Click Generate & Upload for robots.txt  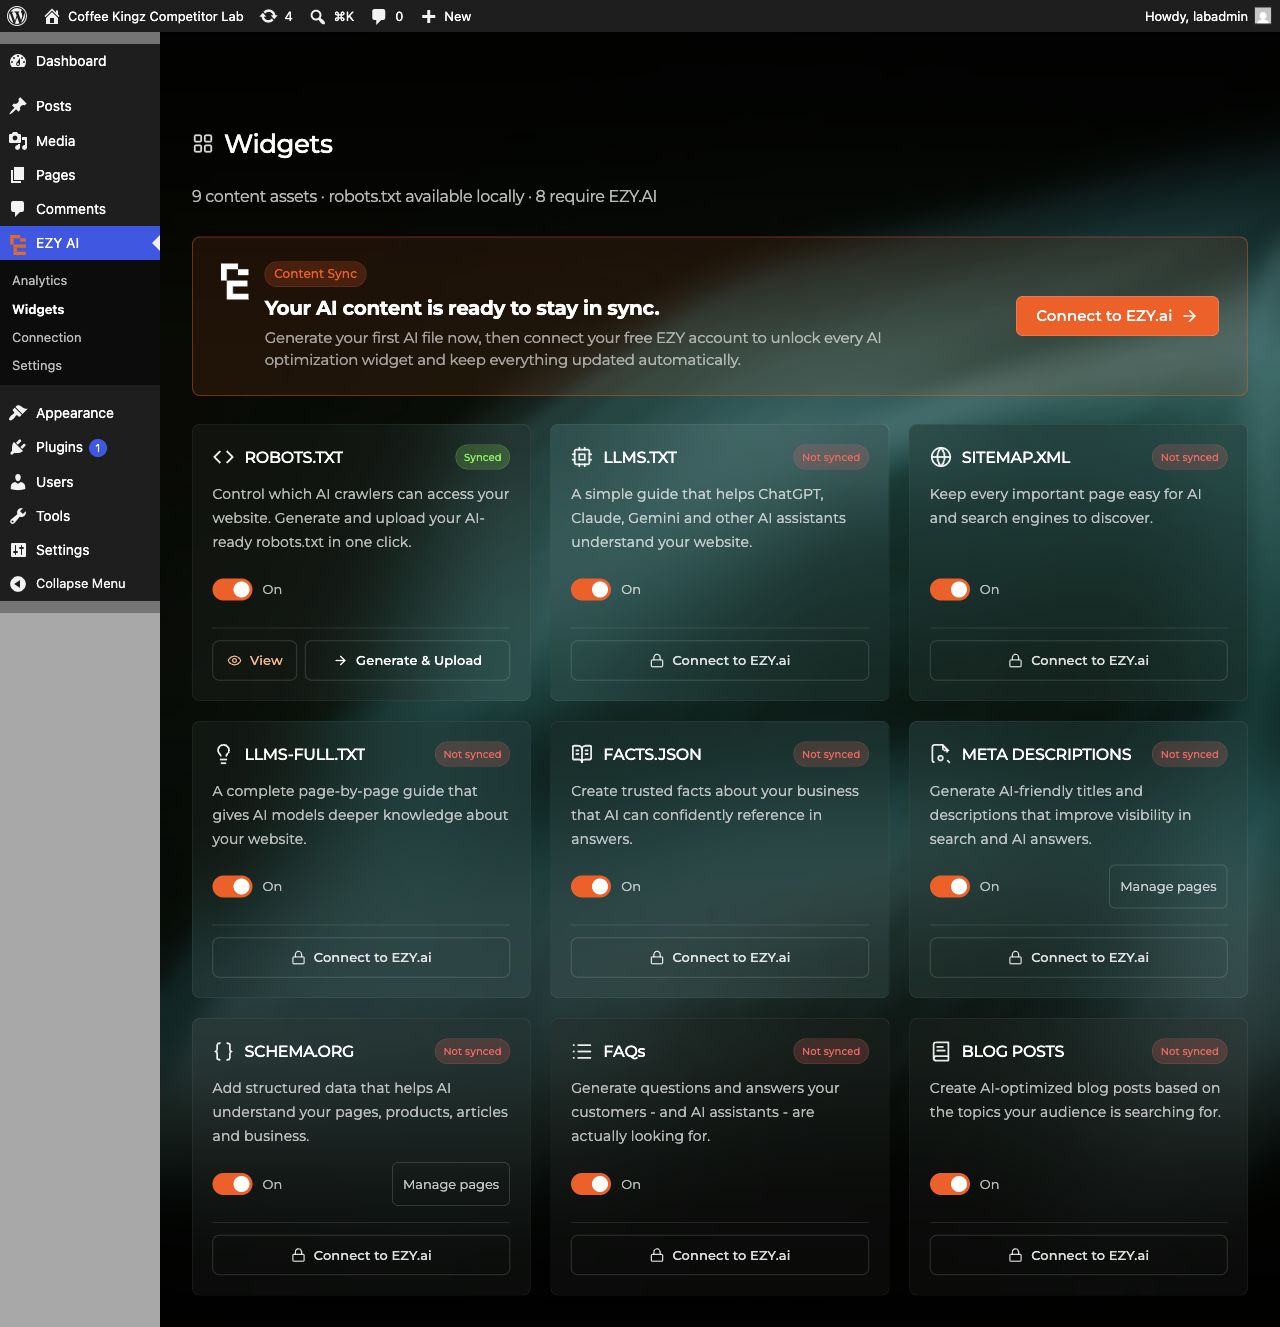pos(407,660)
